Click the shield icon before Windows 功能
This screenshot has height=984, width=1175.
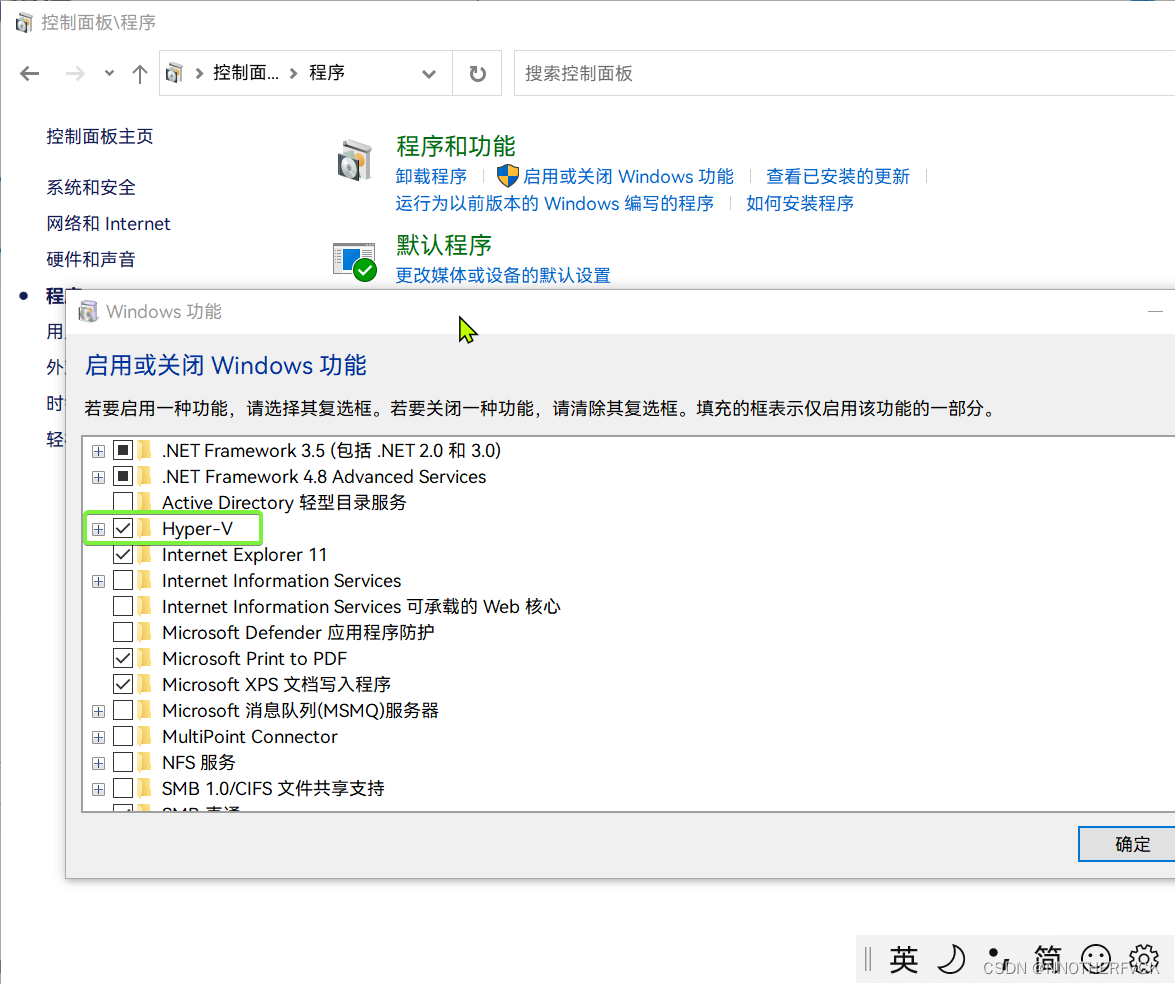[x=507, y=176]
